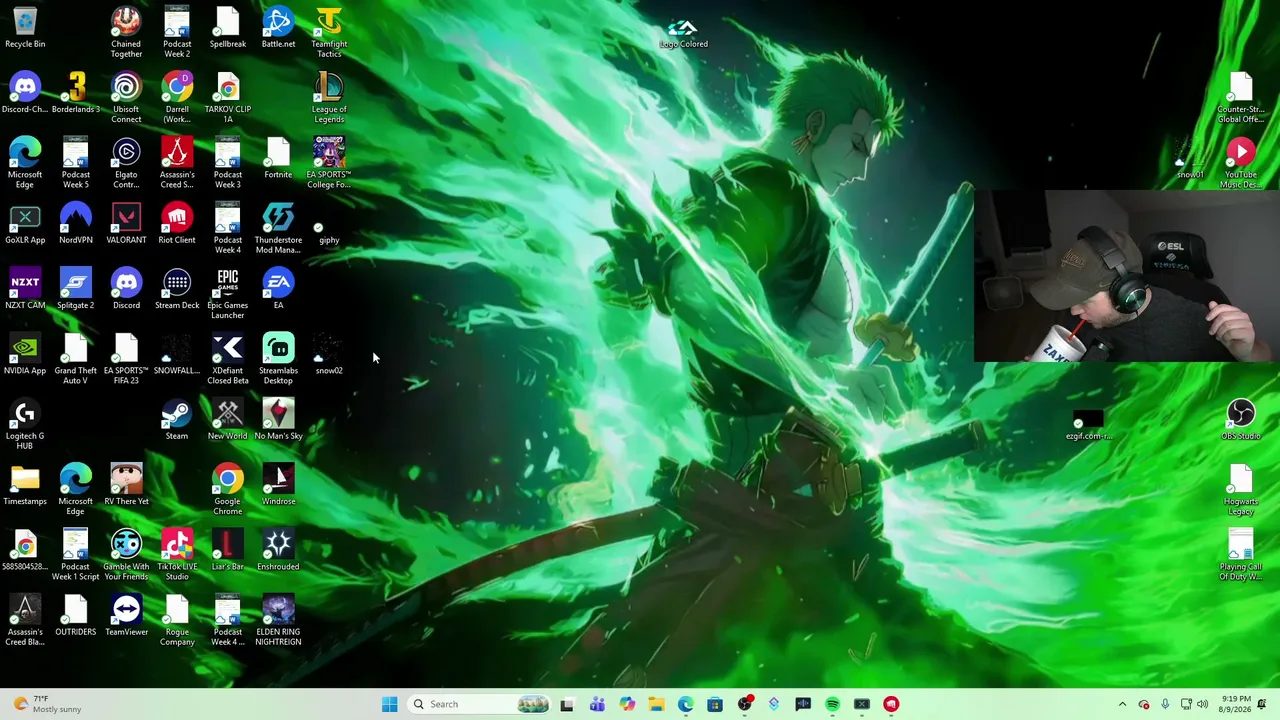Open Logitech G HUB shortcut

point(25,424)
